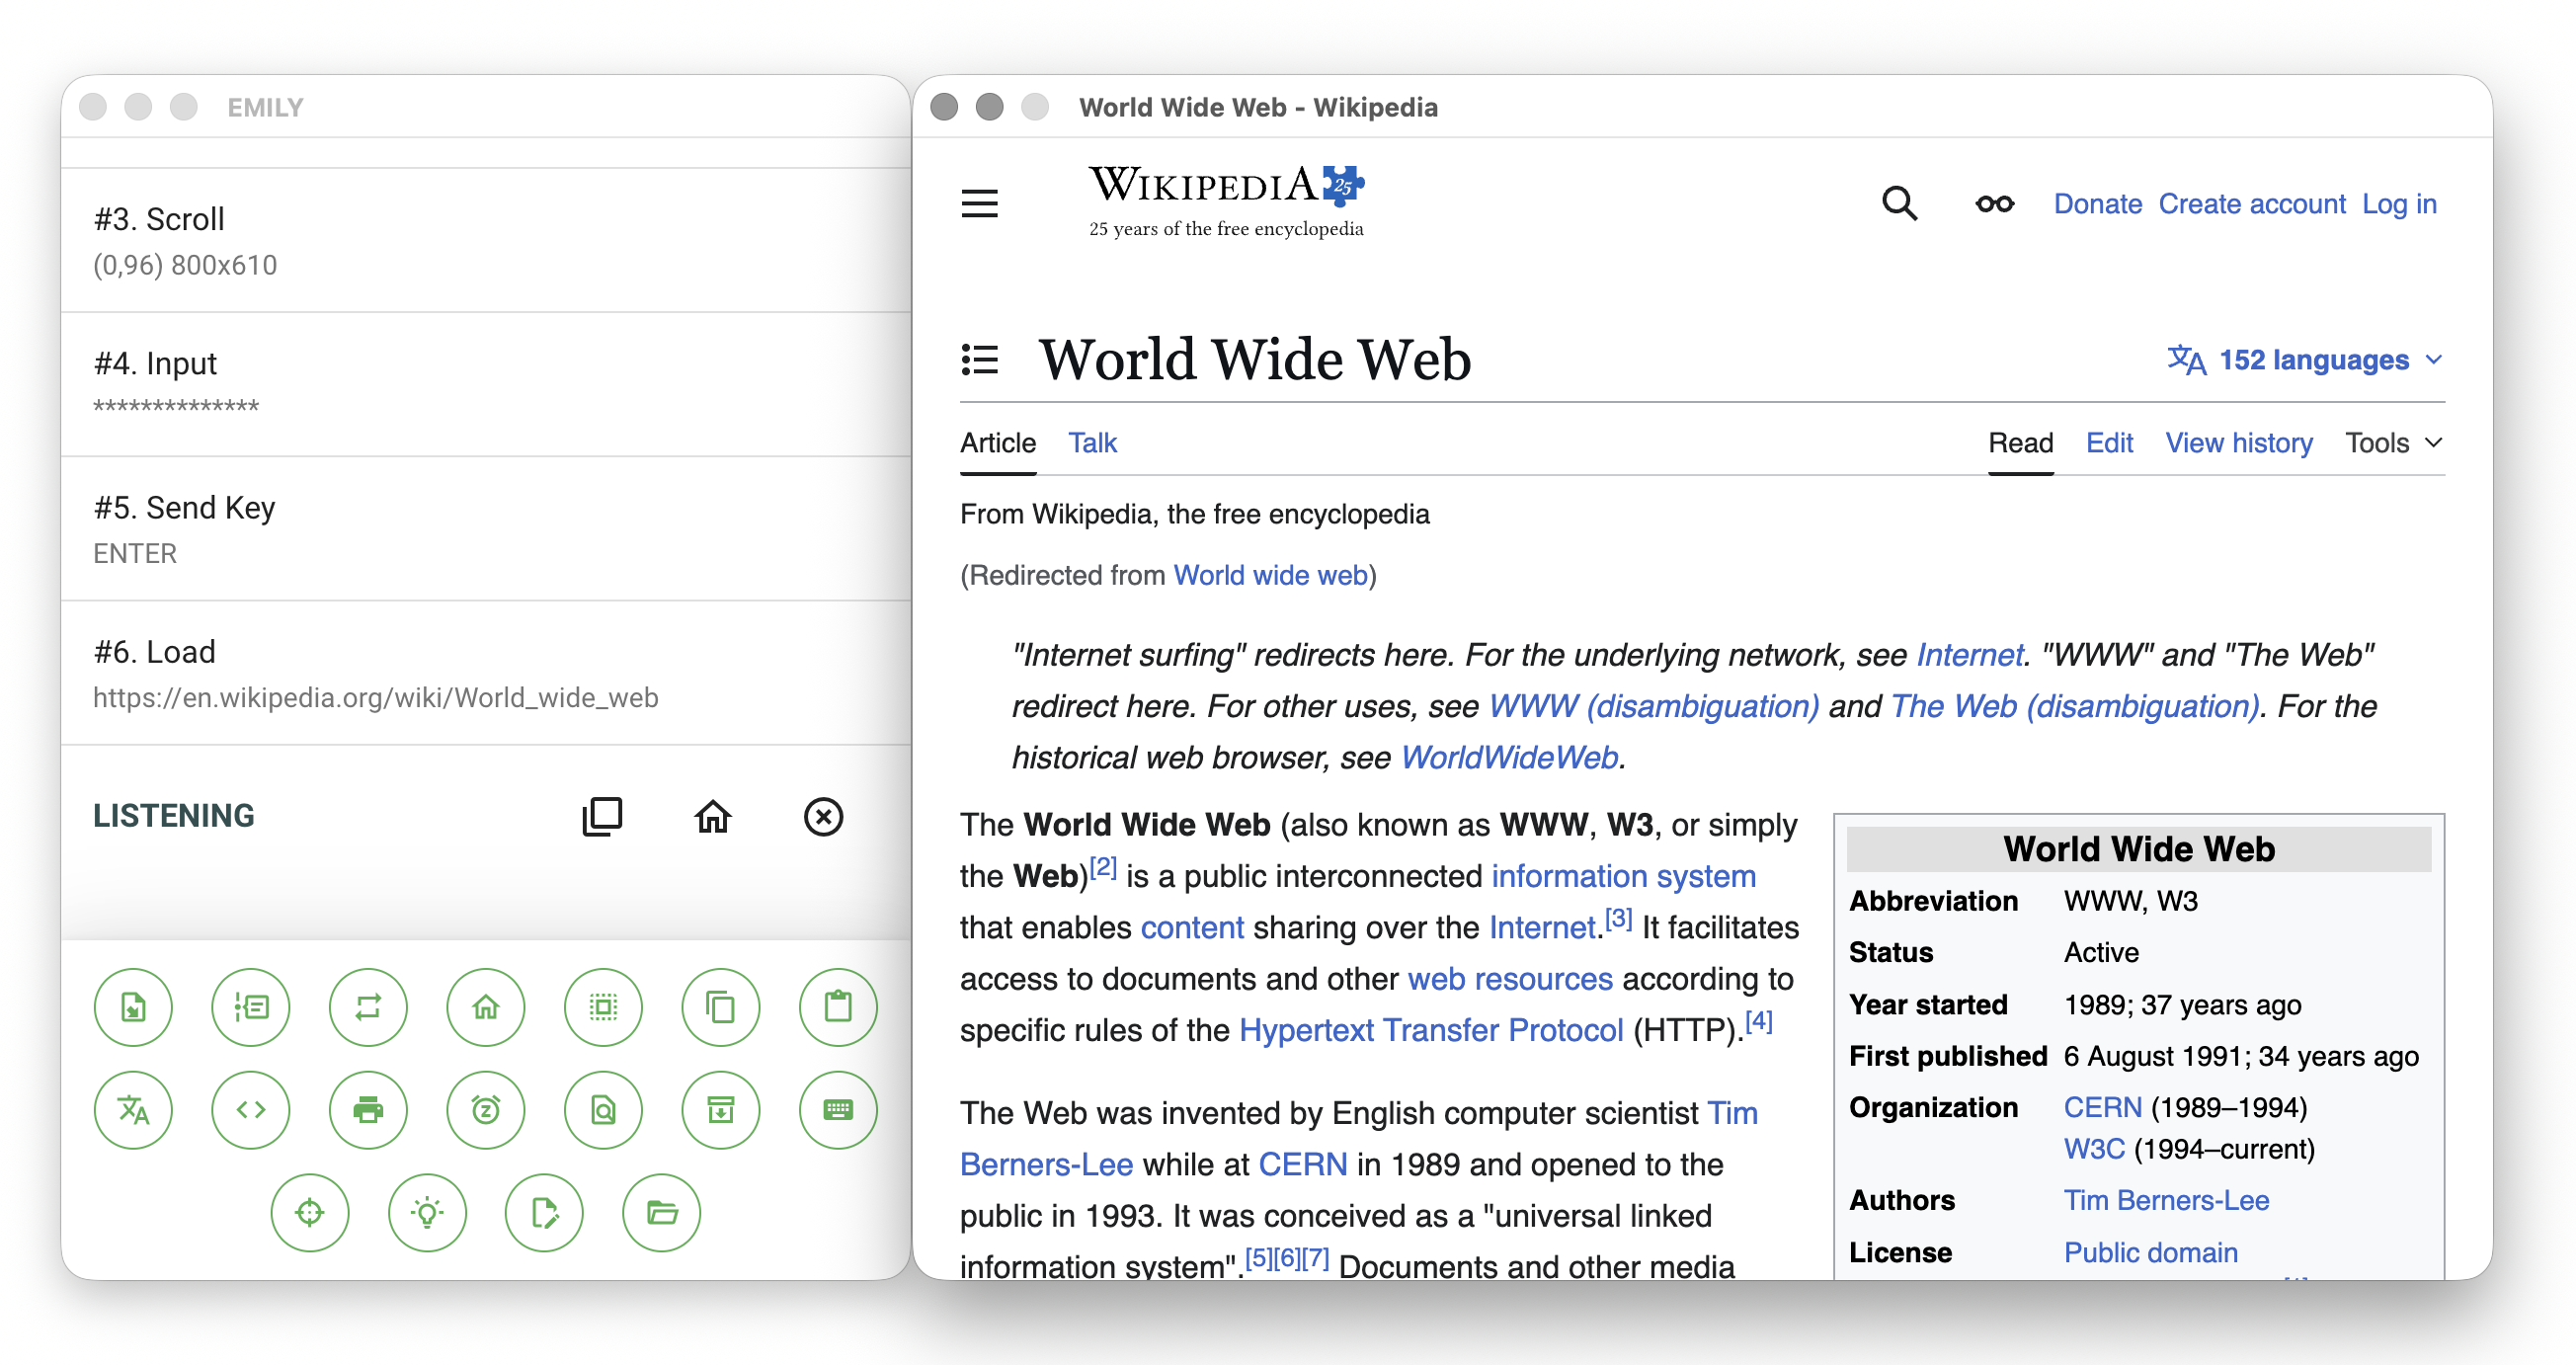Screen dimensions: 2576x1365
Task: Click the green lightbulb icon
Action: 427,1213
